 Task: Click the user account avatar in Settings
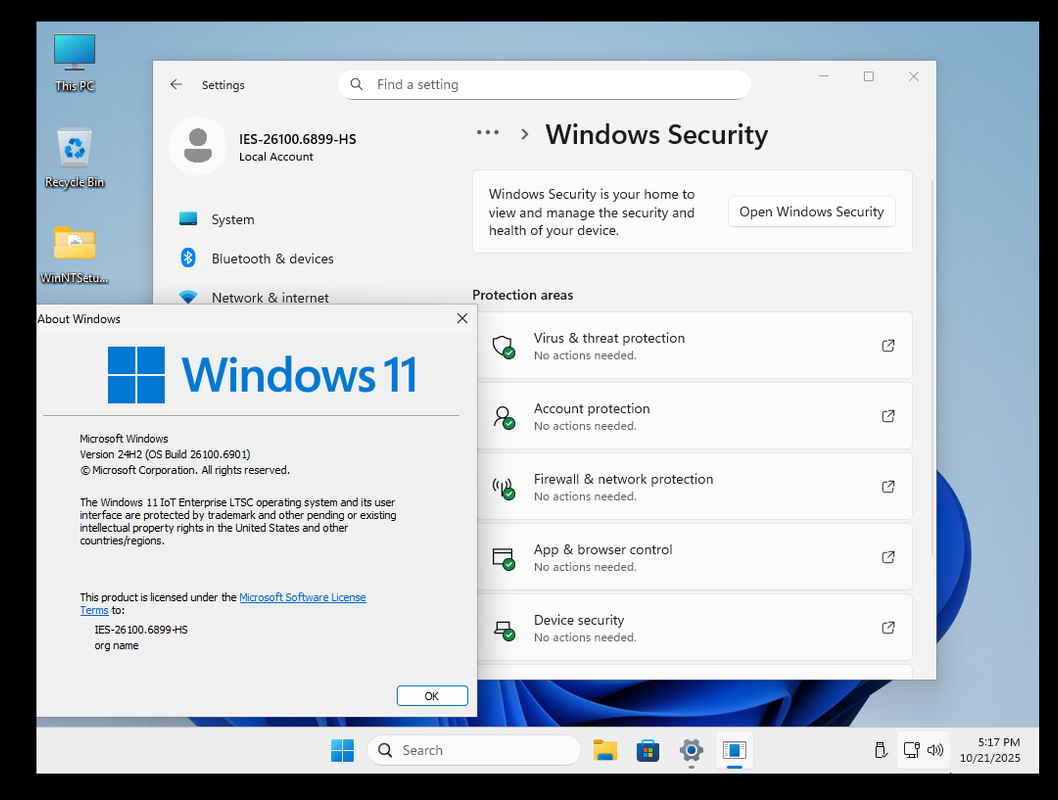pyautogui.click(x=198, y=146)
